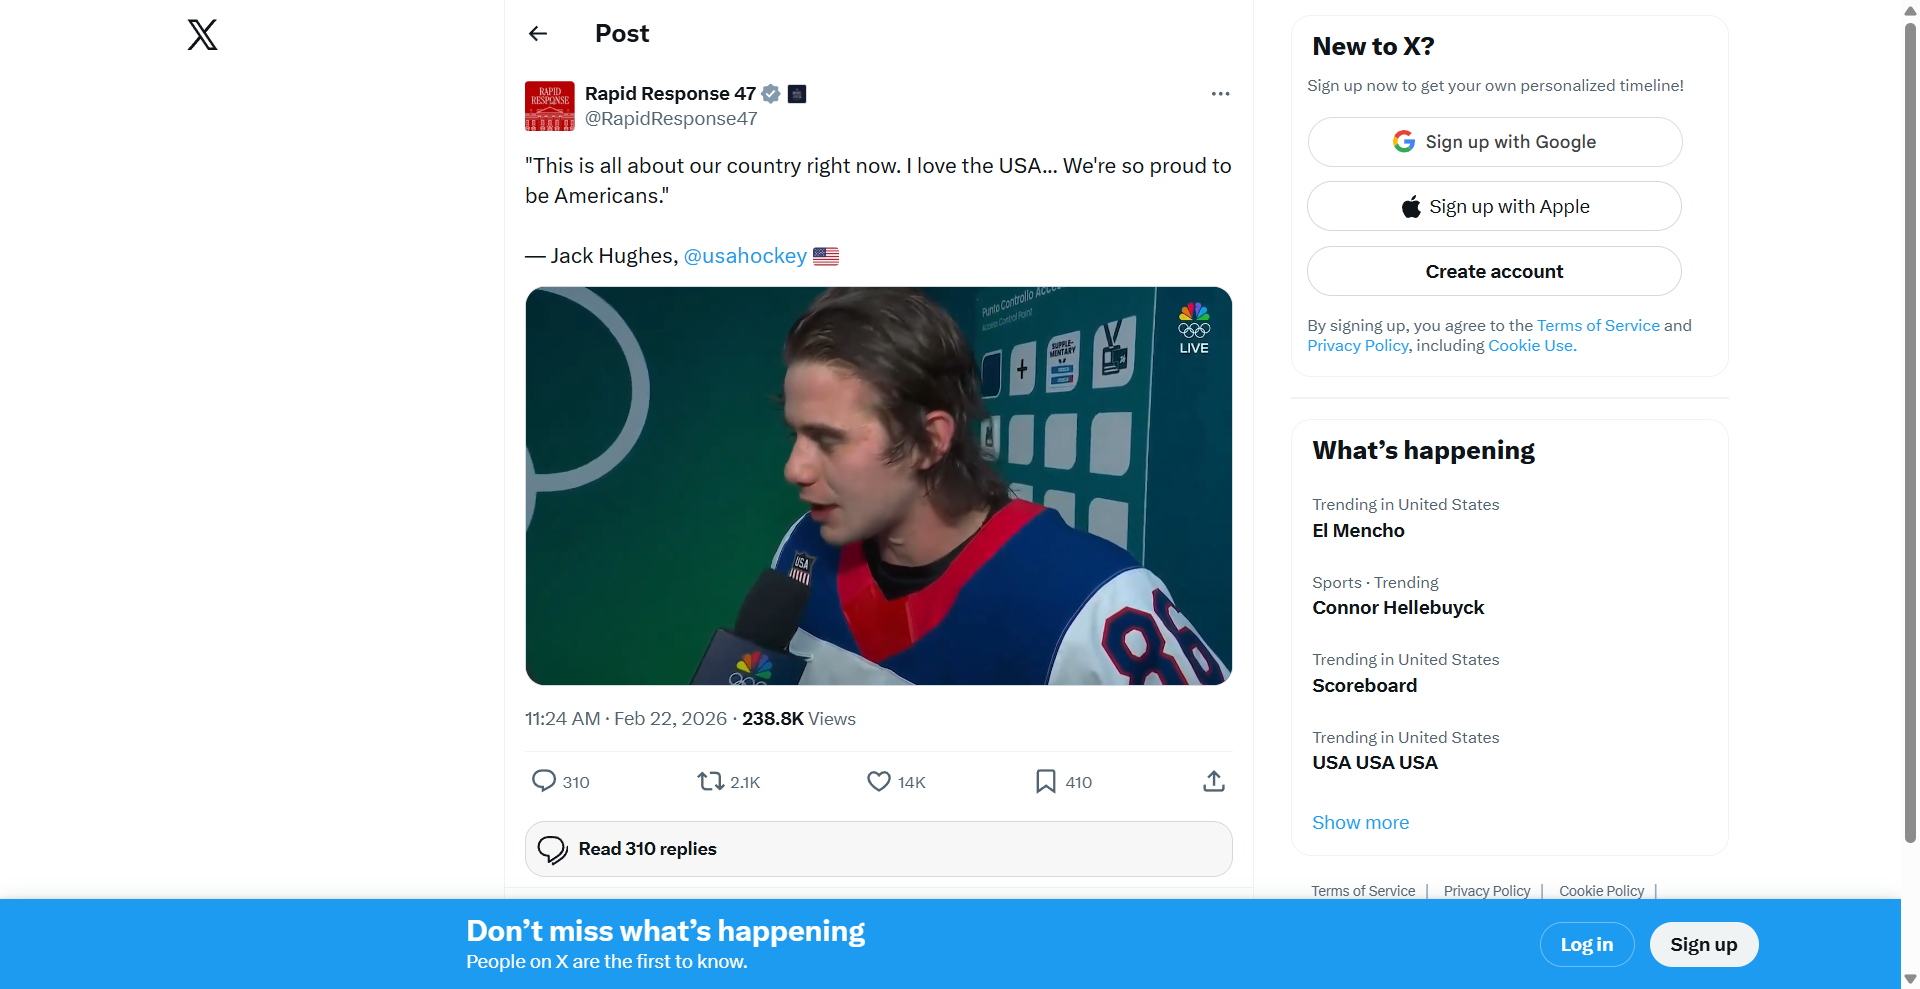This screenshot has width=1920, height=989.
Task: Click the verified badge next to Rapid Response 47
Action: click(x=771, y=94)
